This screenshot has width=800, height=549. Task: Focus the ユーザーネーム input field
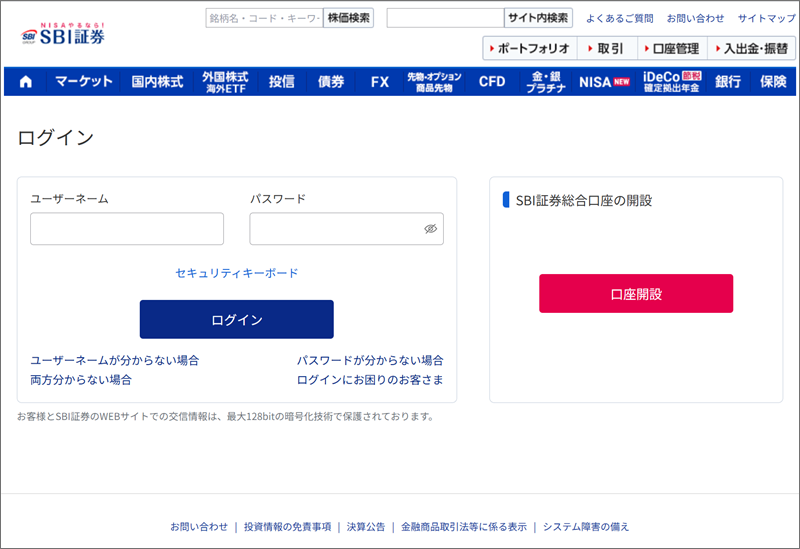[x=127, y=229]
